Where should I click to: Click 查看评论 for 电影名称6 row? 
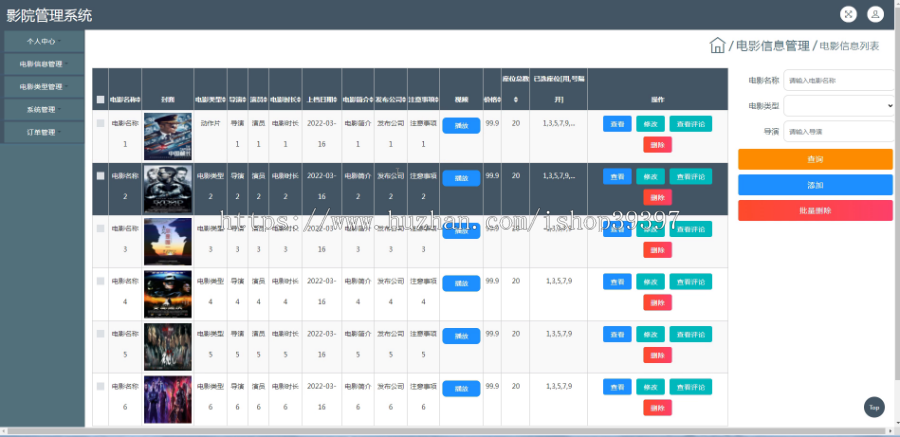690,387
